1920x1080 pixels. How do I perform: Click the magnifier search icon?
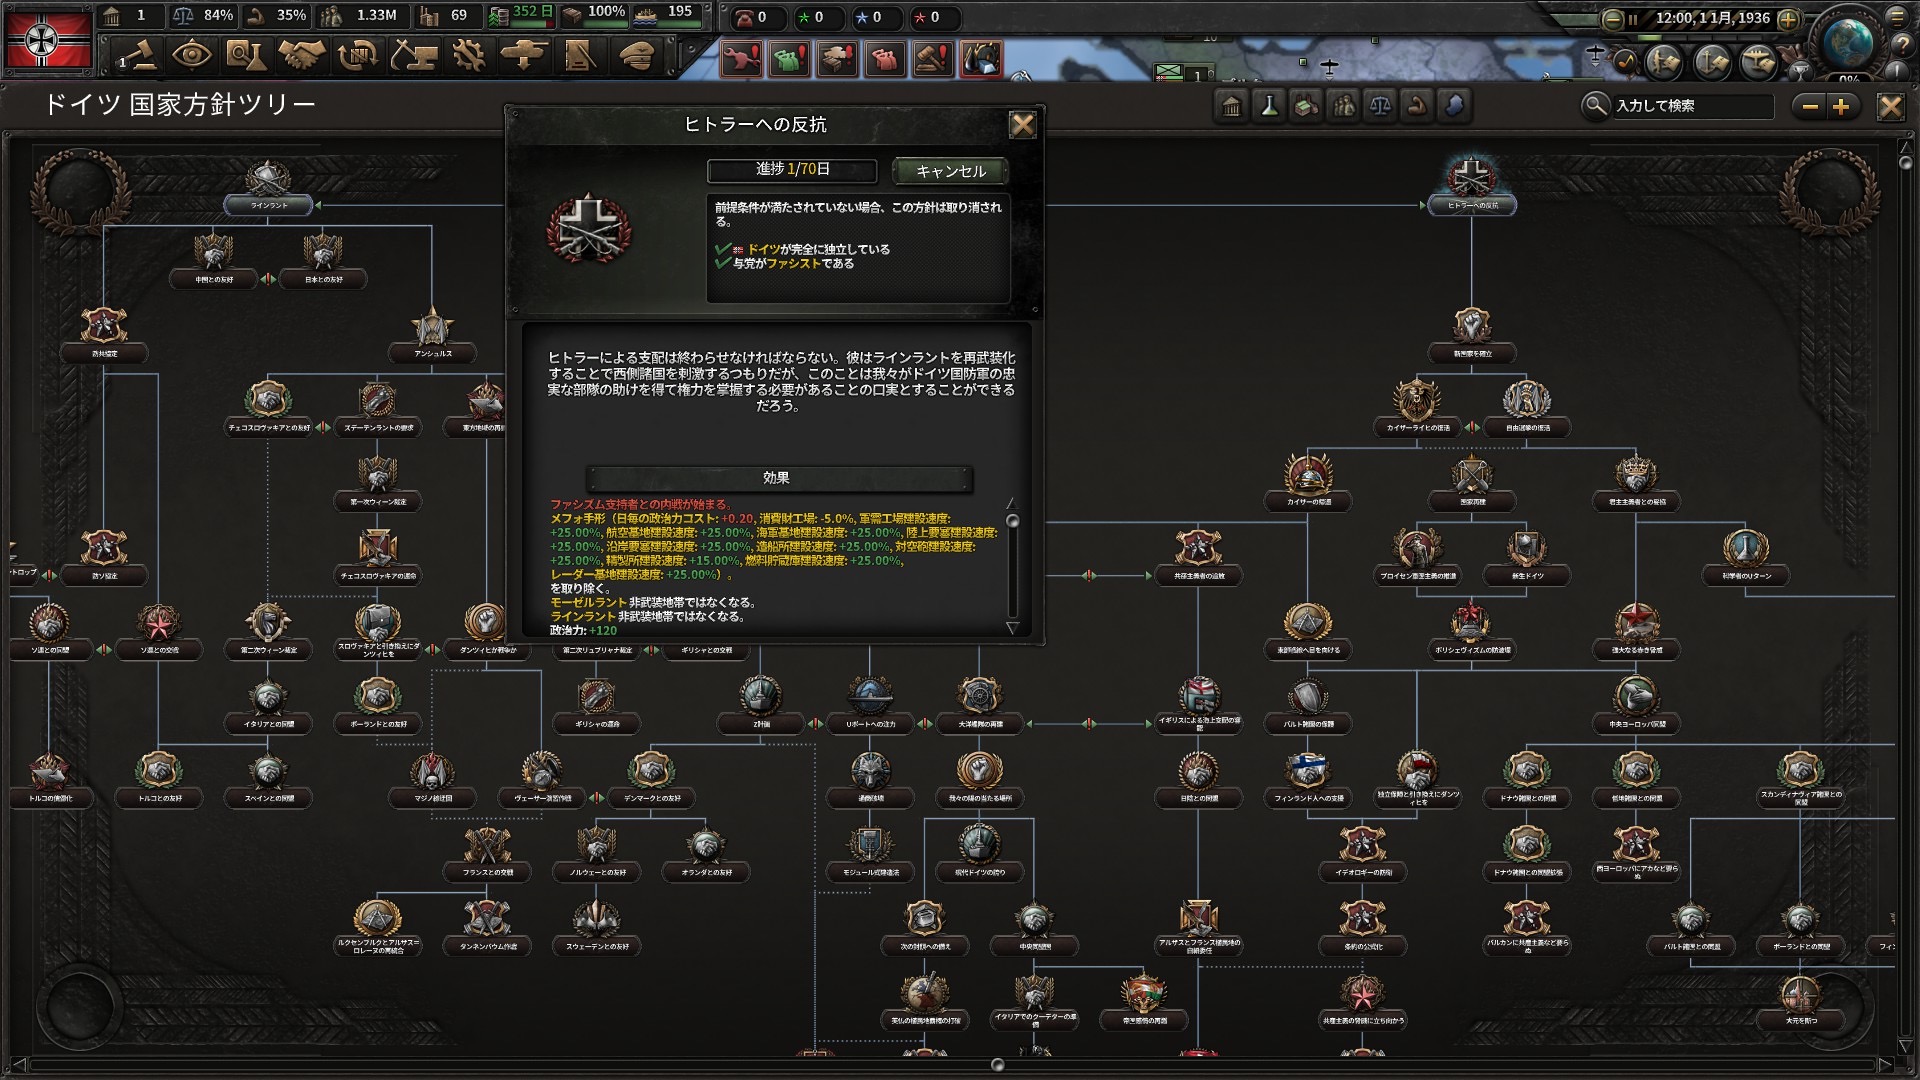click(1595, 106)
